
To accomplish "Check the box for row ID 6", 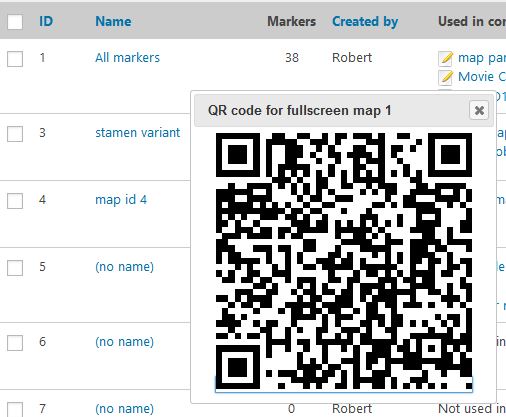I will point(15,343).
